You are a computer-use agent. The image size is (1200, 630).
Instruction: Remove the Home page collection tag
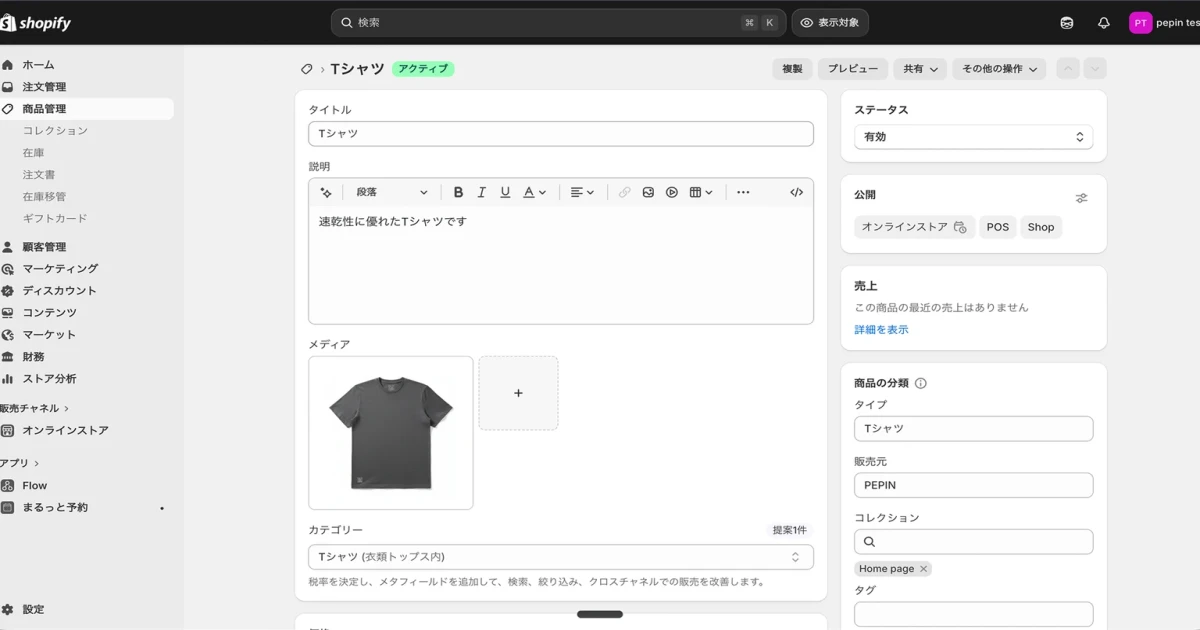click(x=923, y=568)
